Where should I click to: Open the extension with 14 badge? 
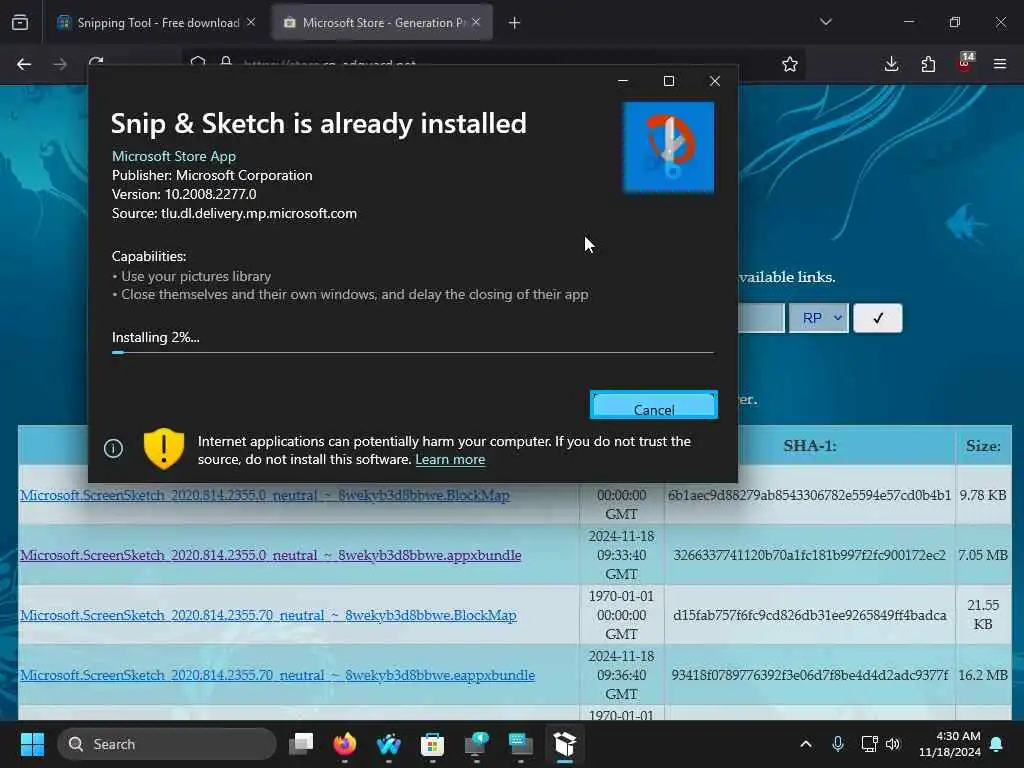(965, 63)
